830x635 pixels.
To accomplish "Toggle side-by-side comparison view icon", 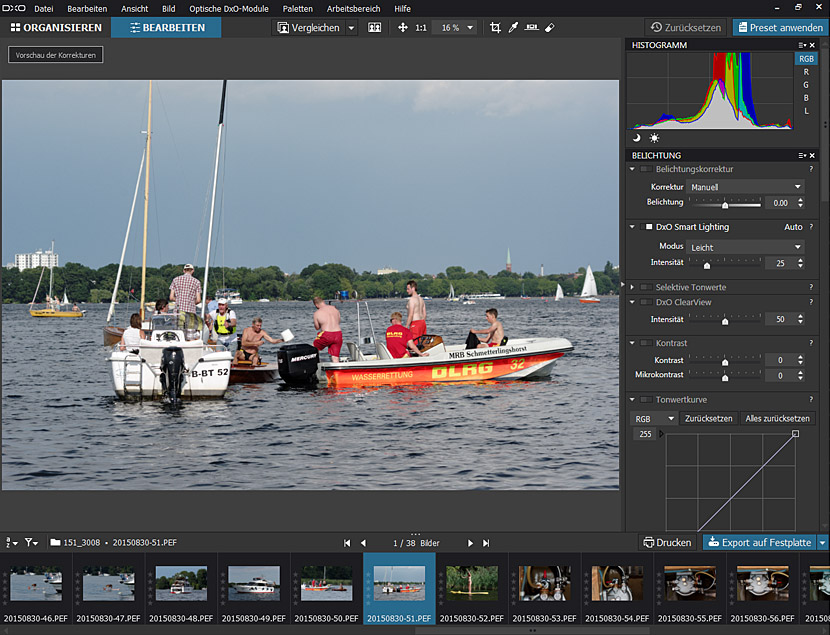I will pos(374,28).
